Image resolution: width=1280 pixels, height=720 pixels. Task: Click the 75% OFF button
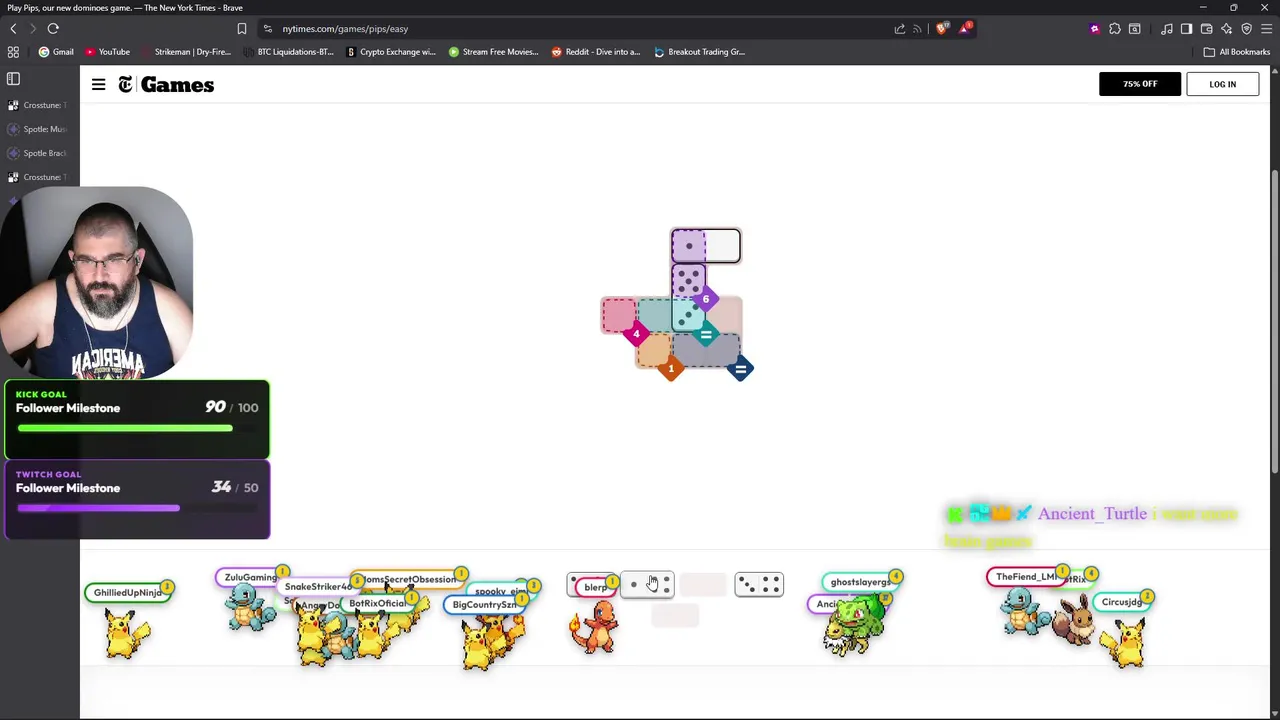click(1139, 84)
